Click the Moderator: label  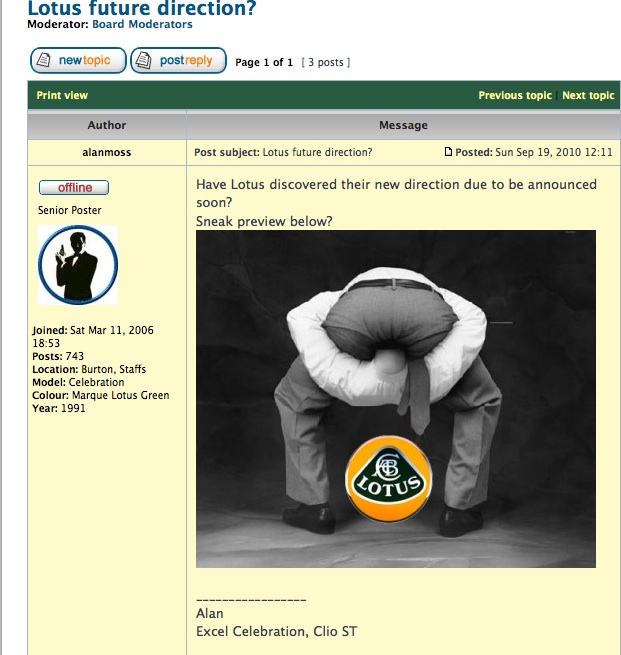coord(58,24)
